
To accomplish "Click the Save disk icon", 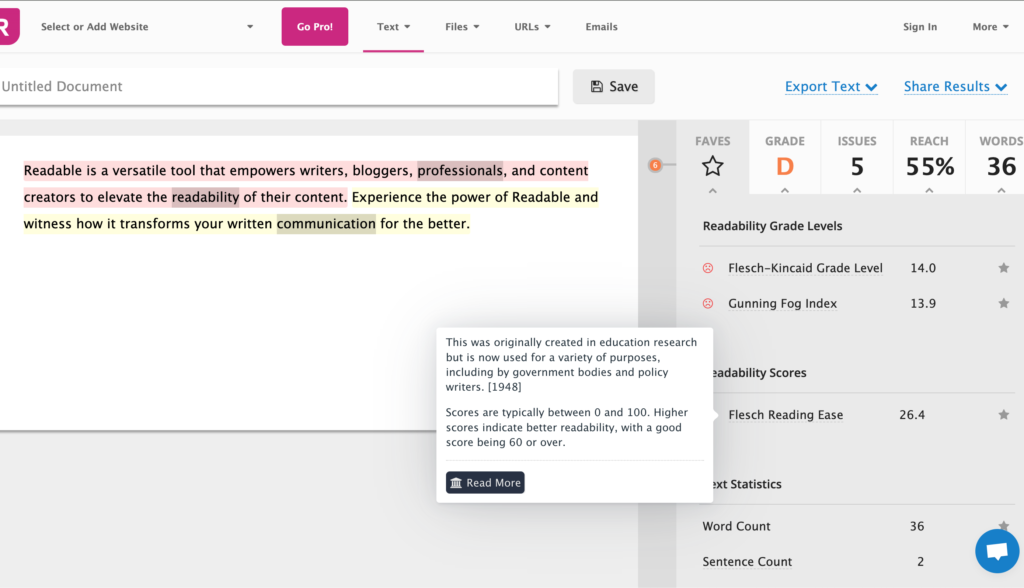I will [595, 86].
